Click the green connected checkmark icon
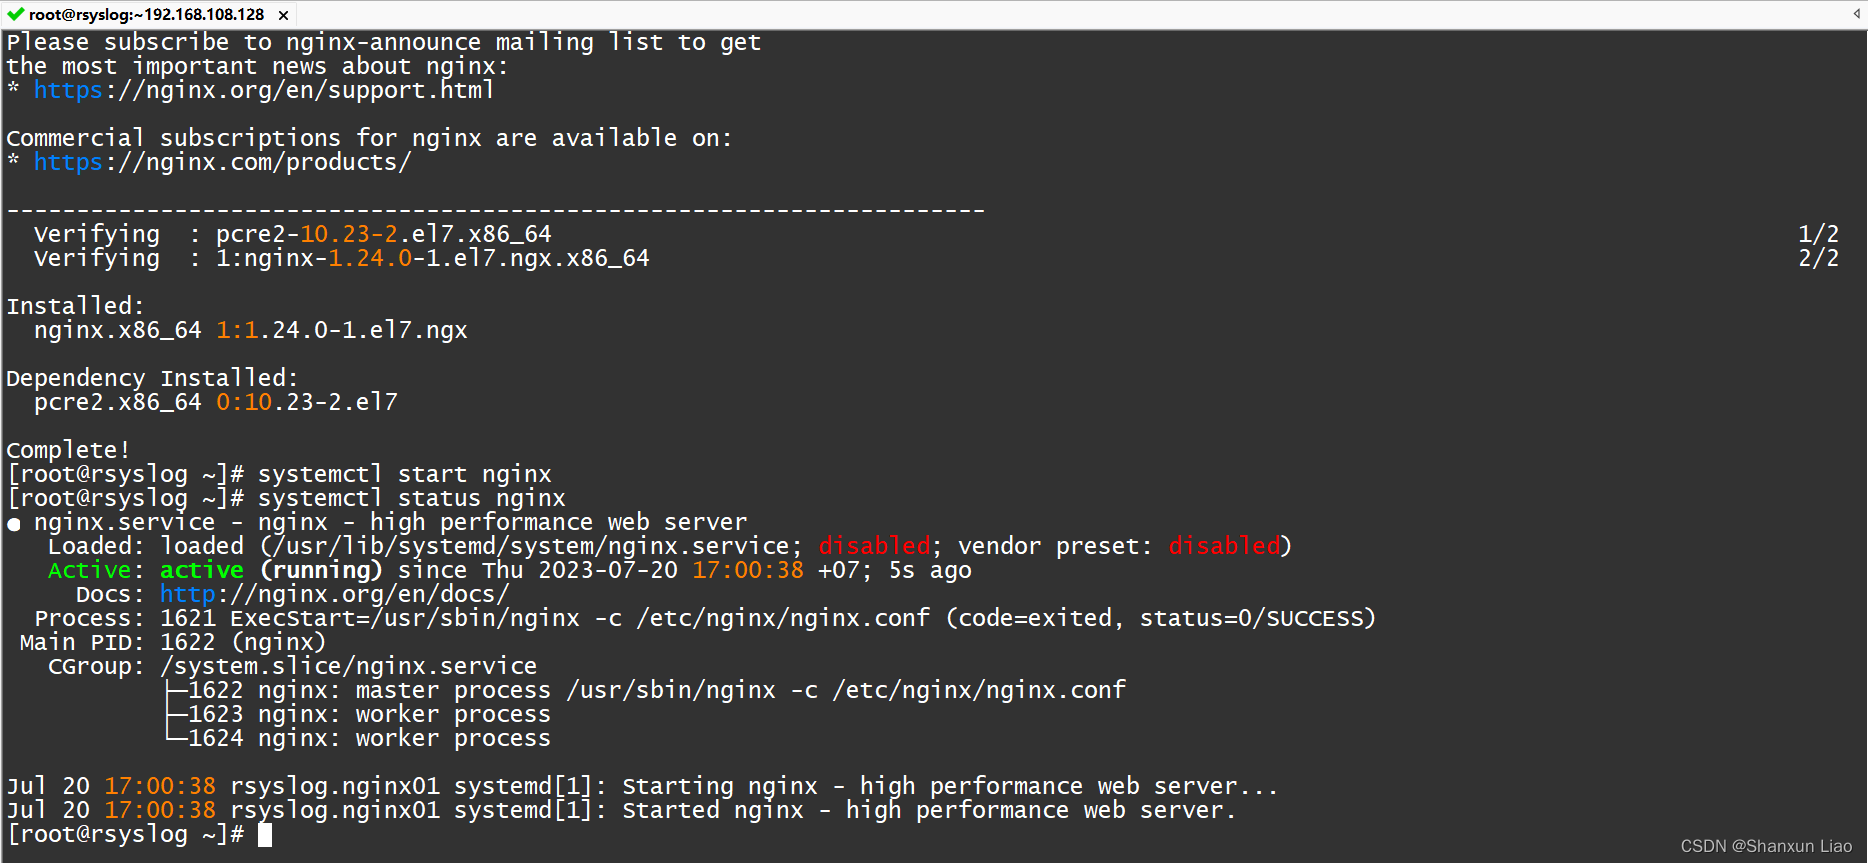 click(x=15, y=14)
